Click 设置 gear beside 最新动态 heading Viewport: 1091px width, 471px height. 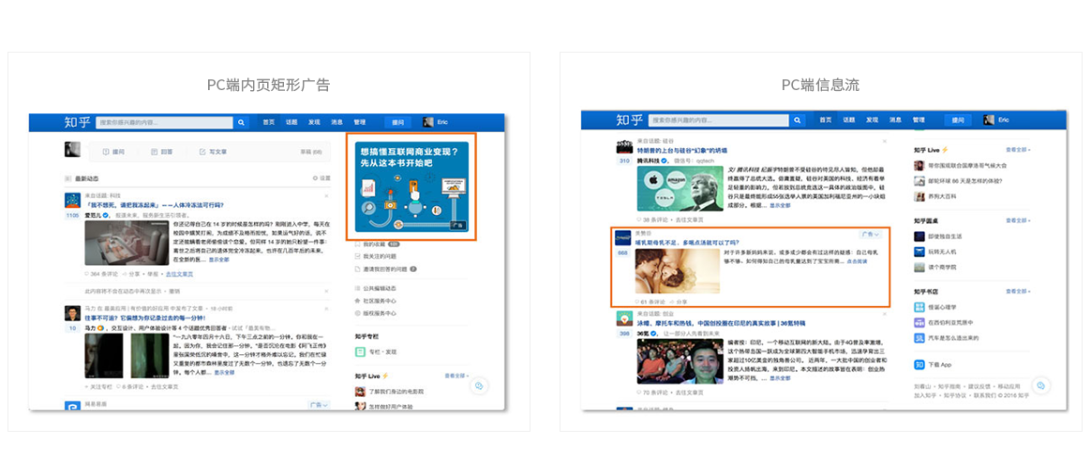(313, 178)
